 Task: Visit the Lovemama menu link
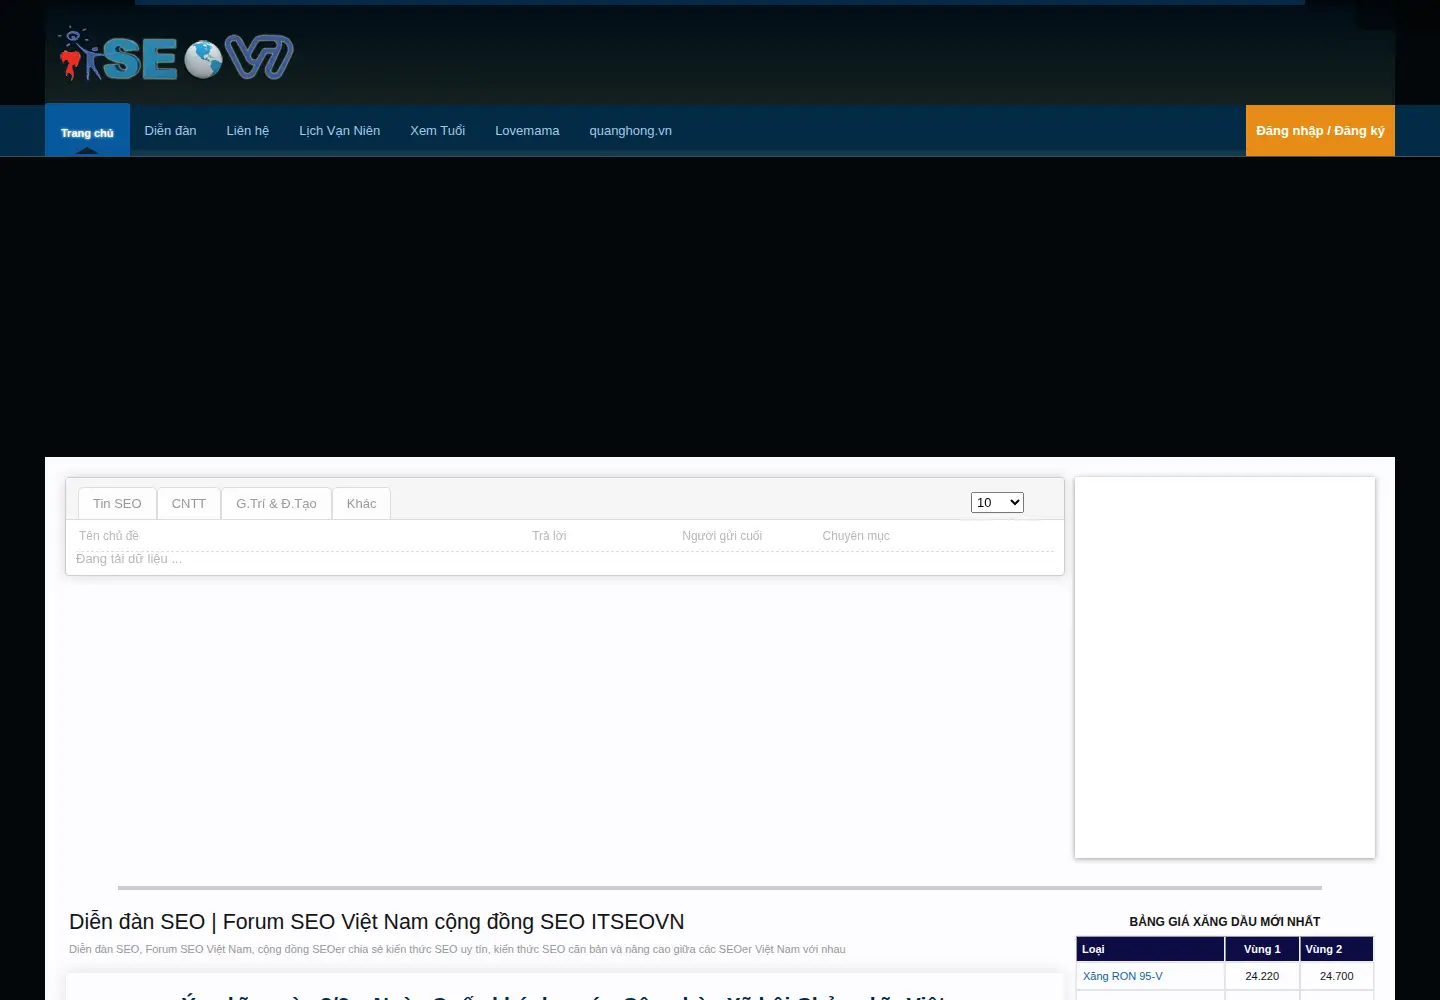[527, 131]
